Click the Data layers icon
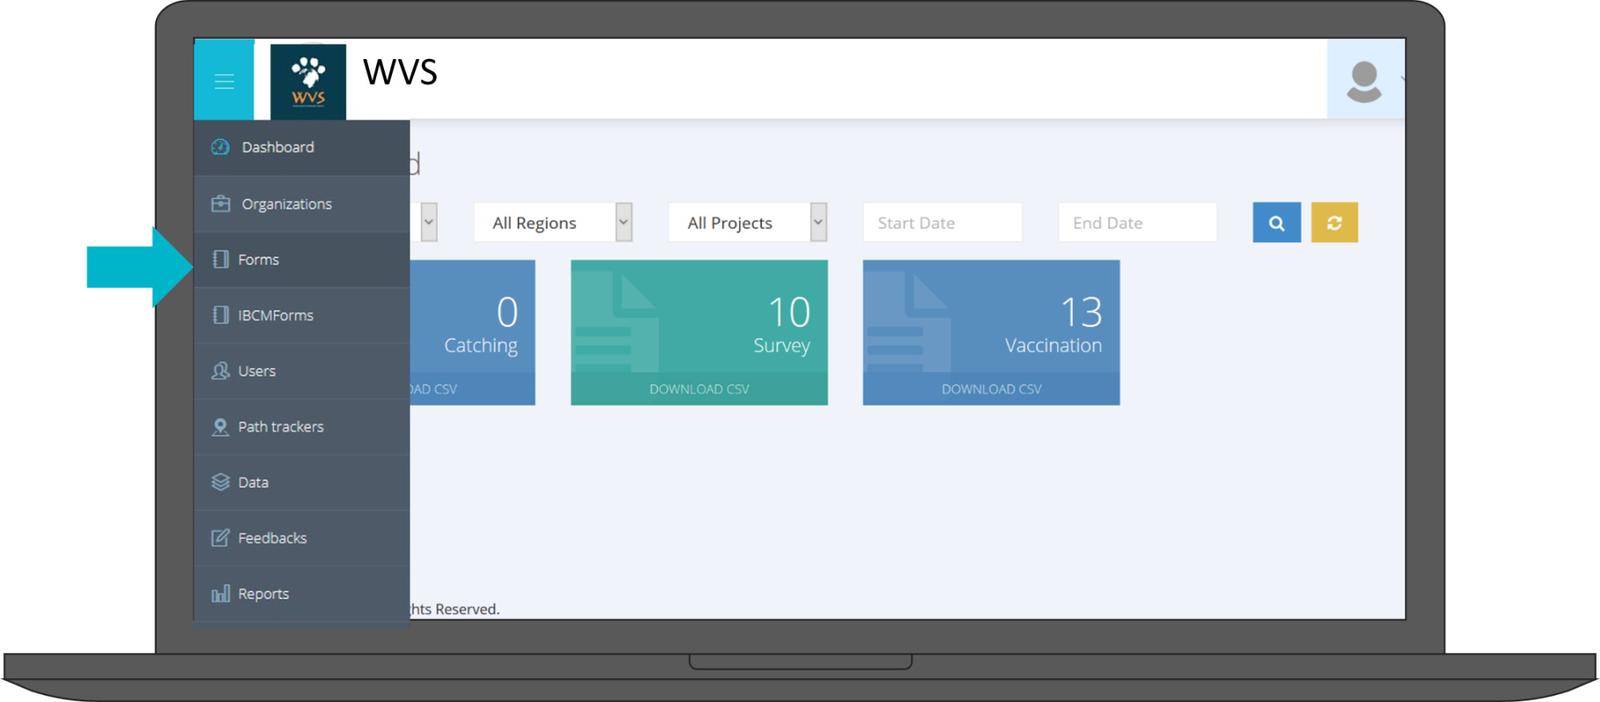 [221, 482]
